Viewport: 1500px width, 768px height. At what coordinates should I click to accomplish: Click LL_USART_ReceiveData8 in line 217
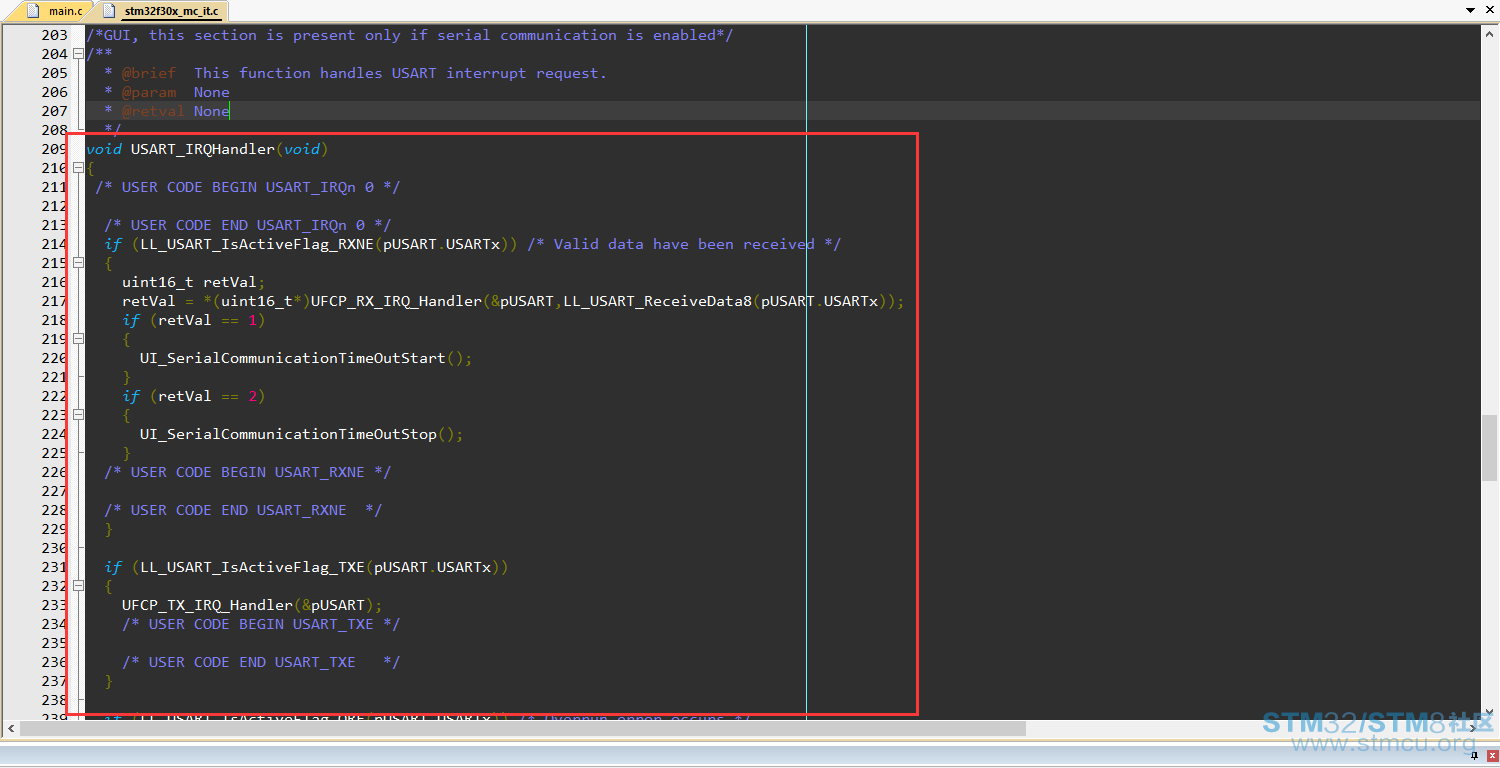[x=657, y=301]
